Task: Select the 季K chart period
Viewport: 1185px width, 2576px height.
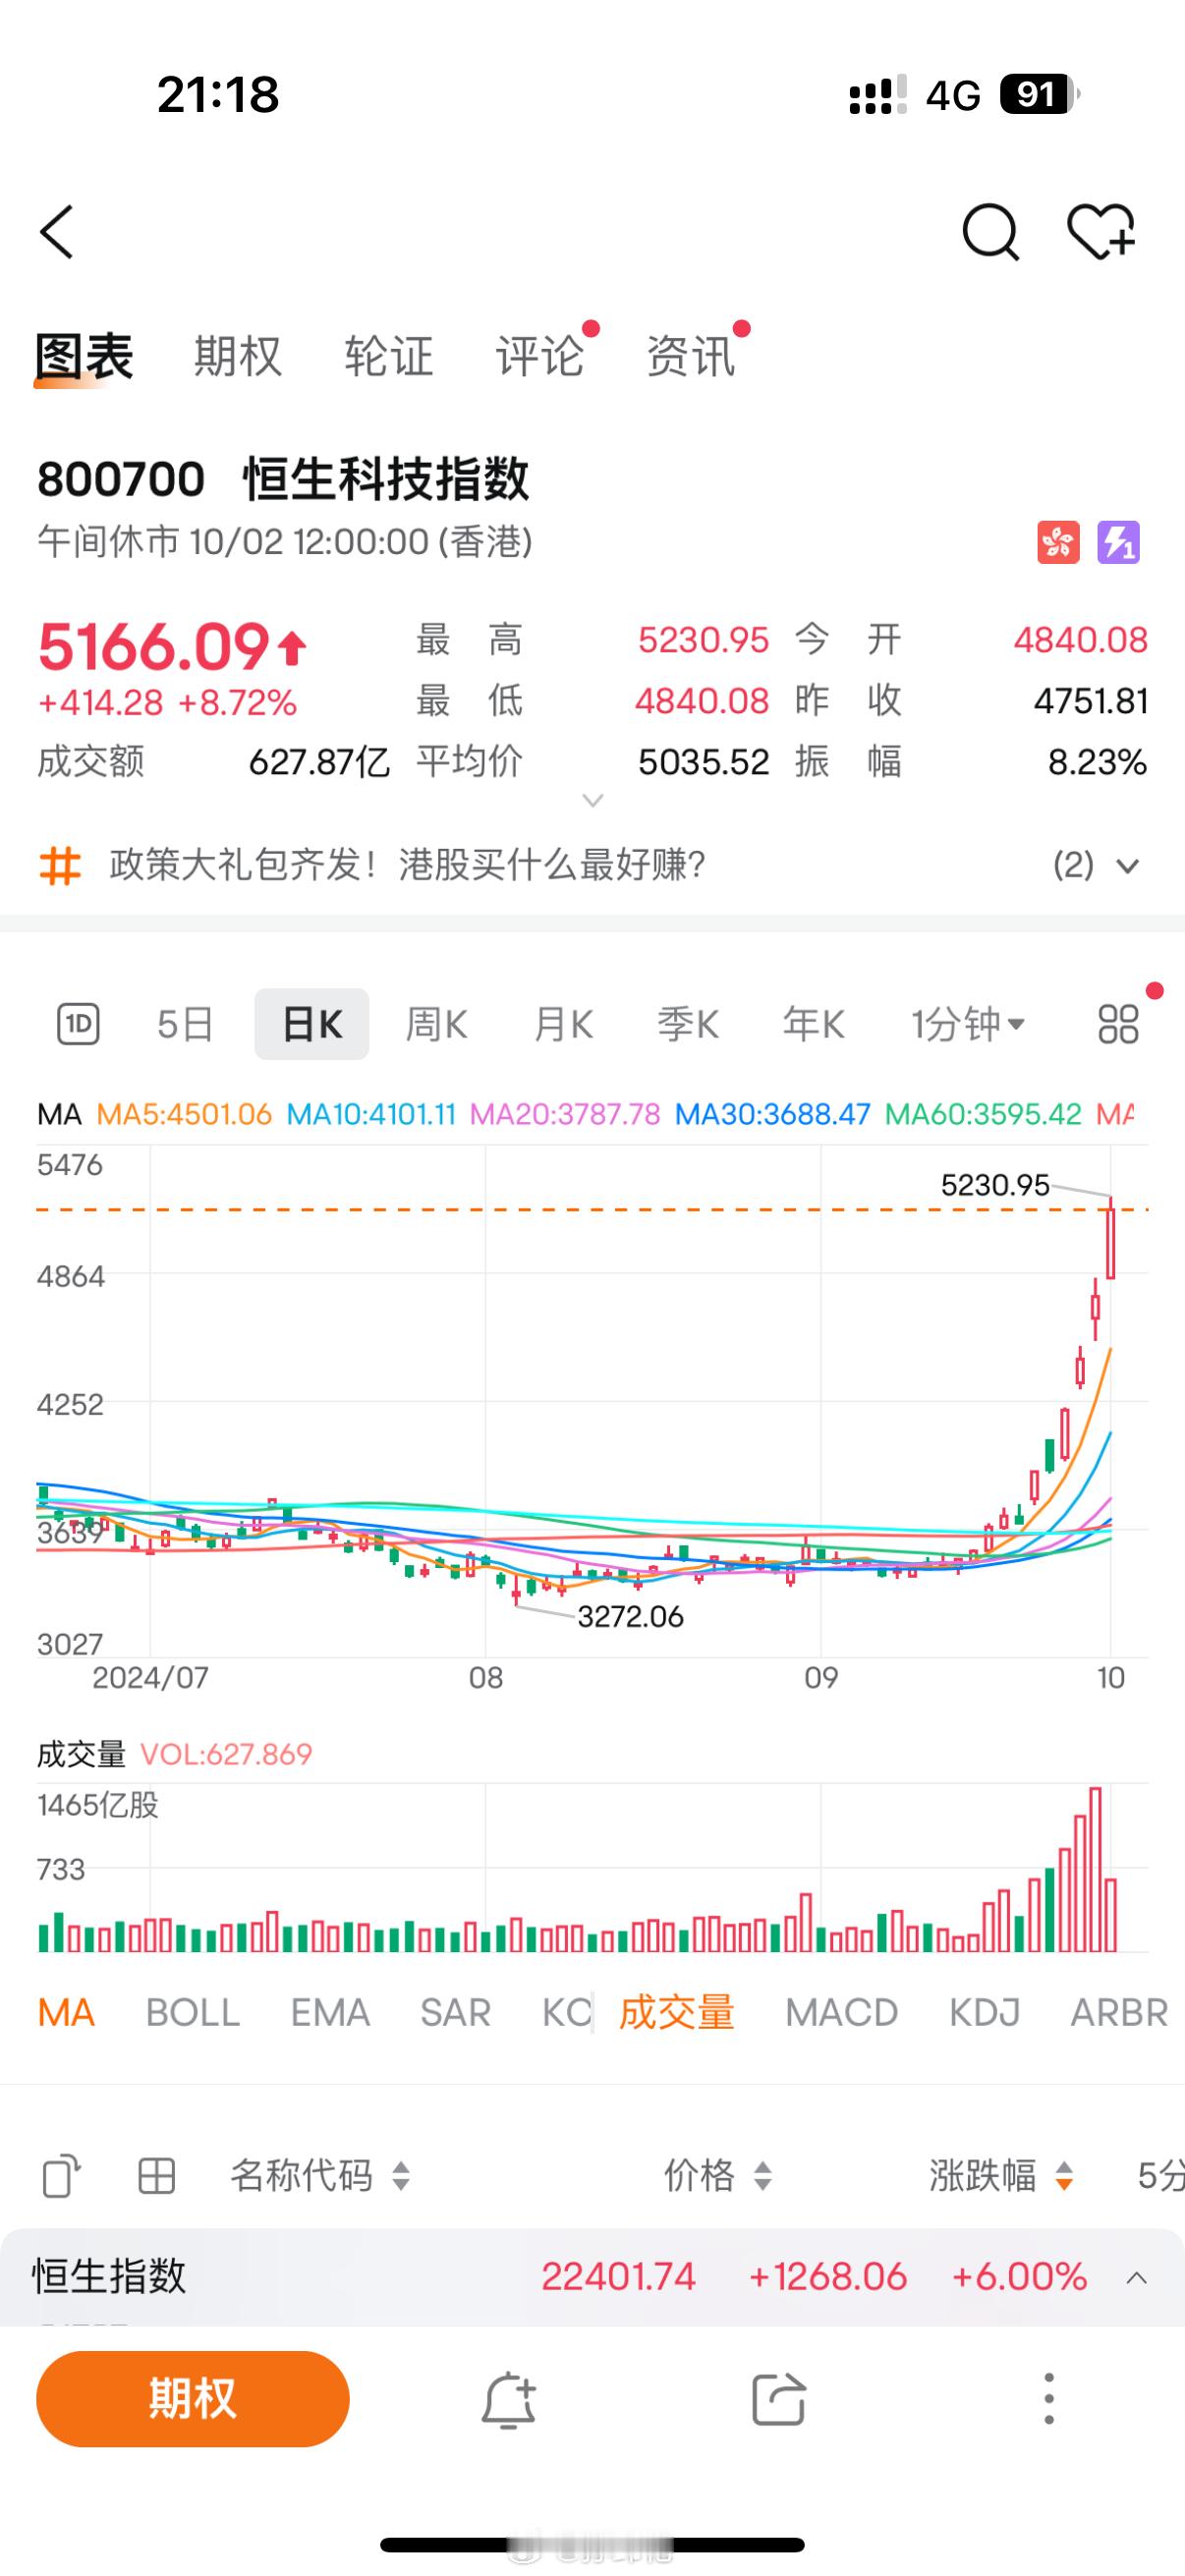Action: 688,1024
